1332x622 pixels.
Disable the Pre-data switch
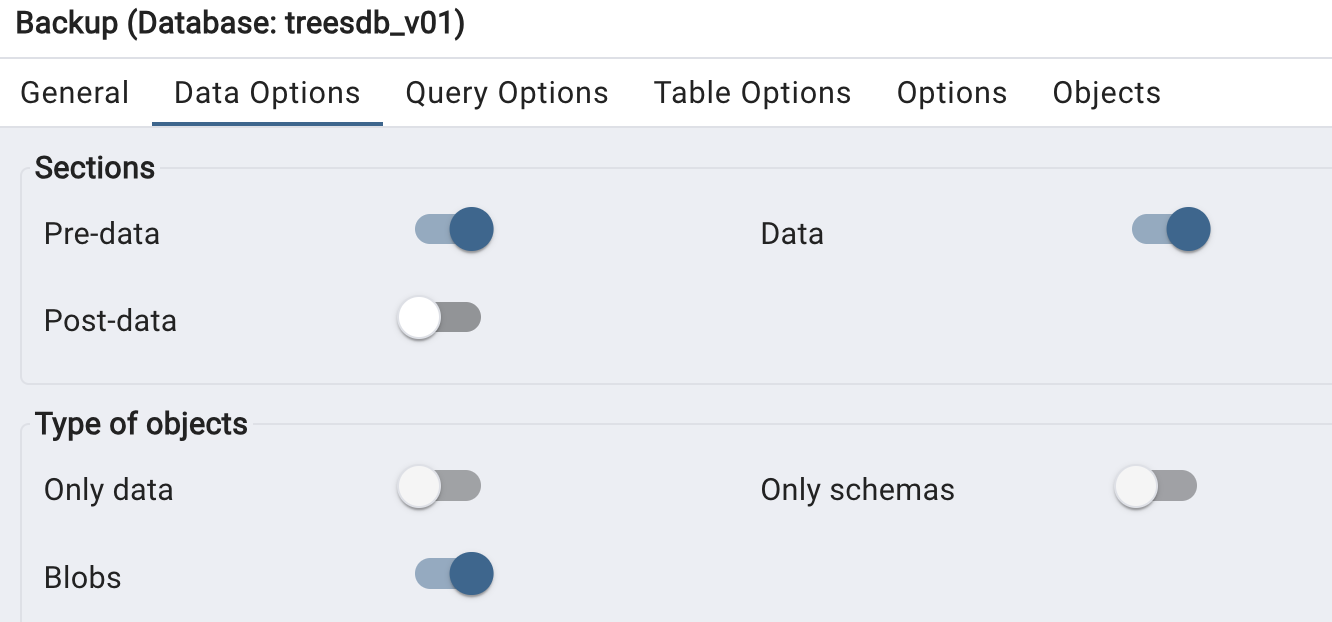(454, 230)
